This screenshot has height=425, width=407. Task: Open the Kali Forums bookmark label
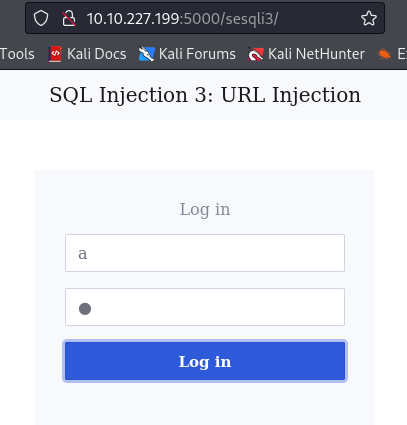coord(197,54)
